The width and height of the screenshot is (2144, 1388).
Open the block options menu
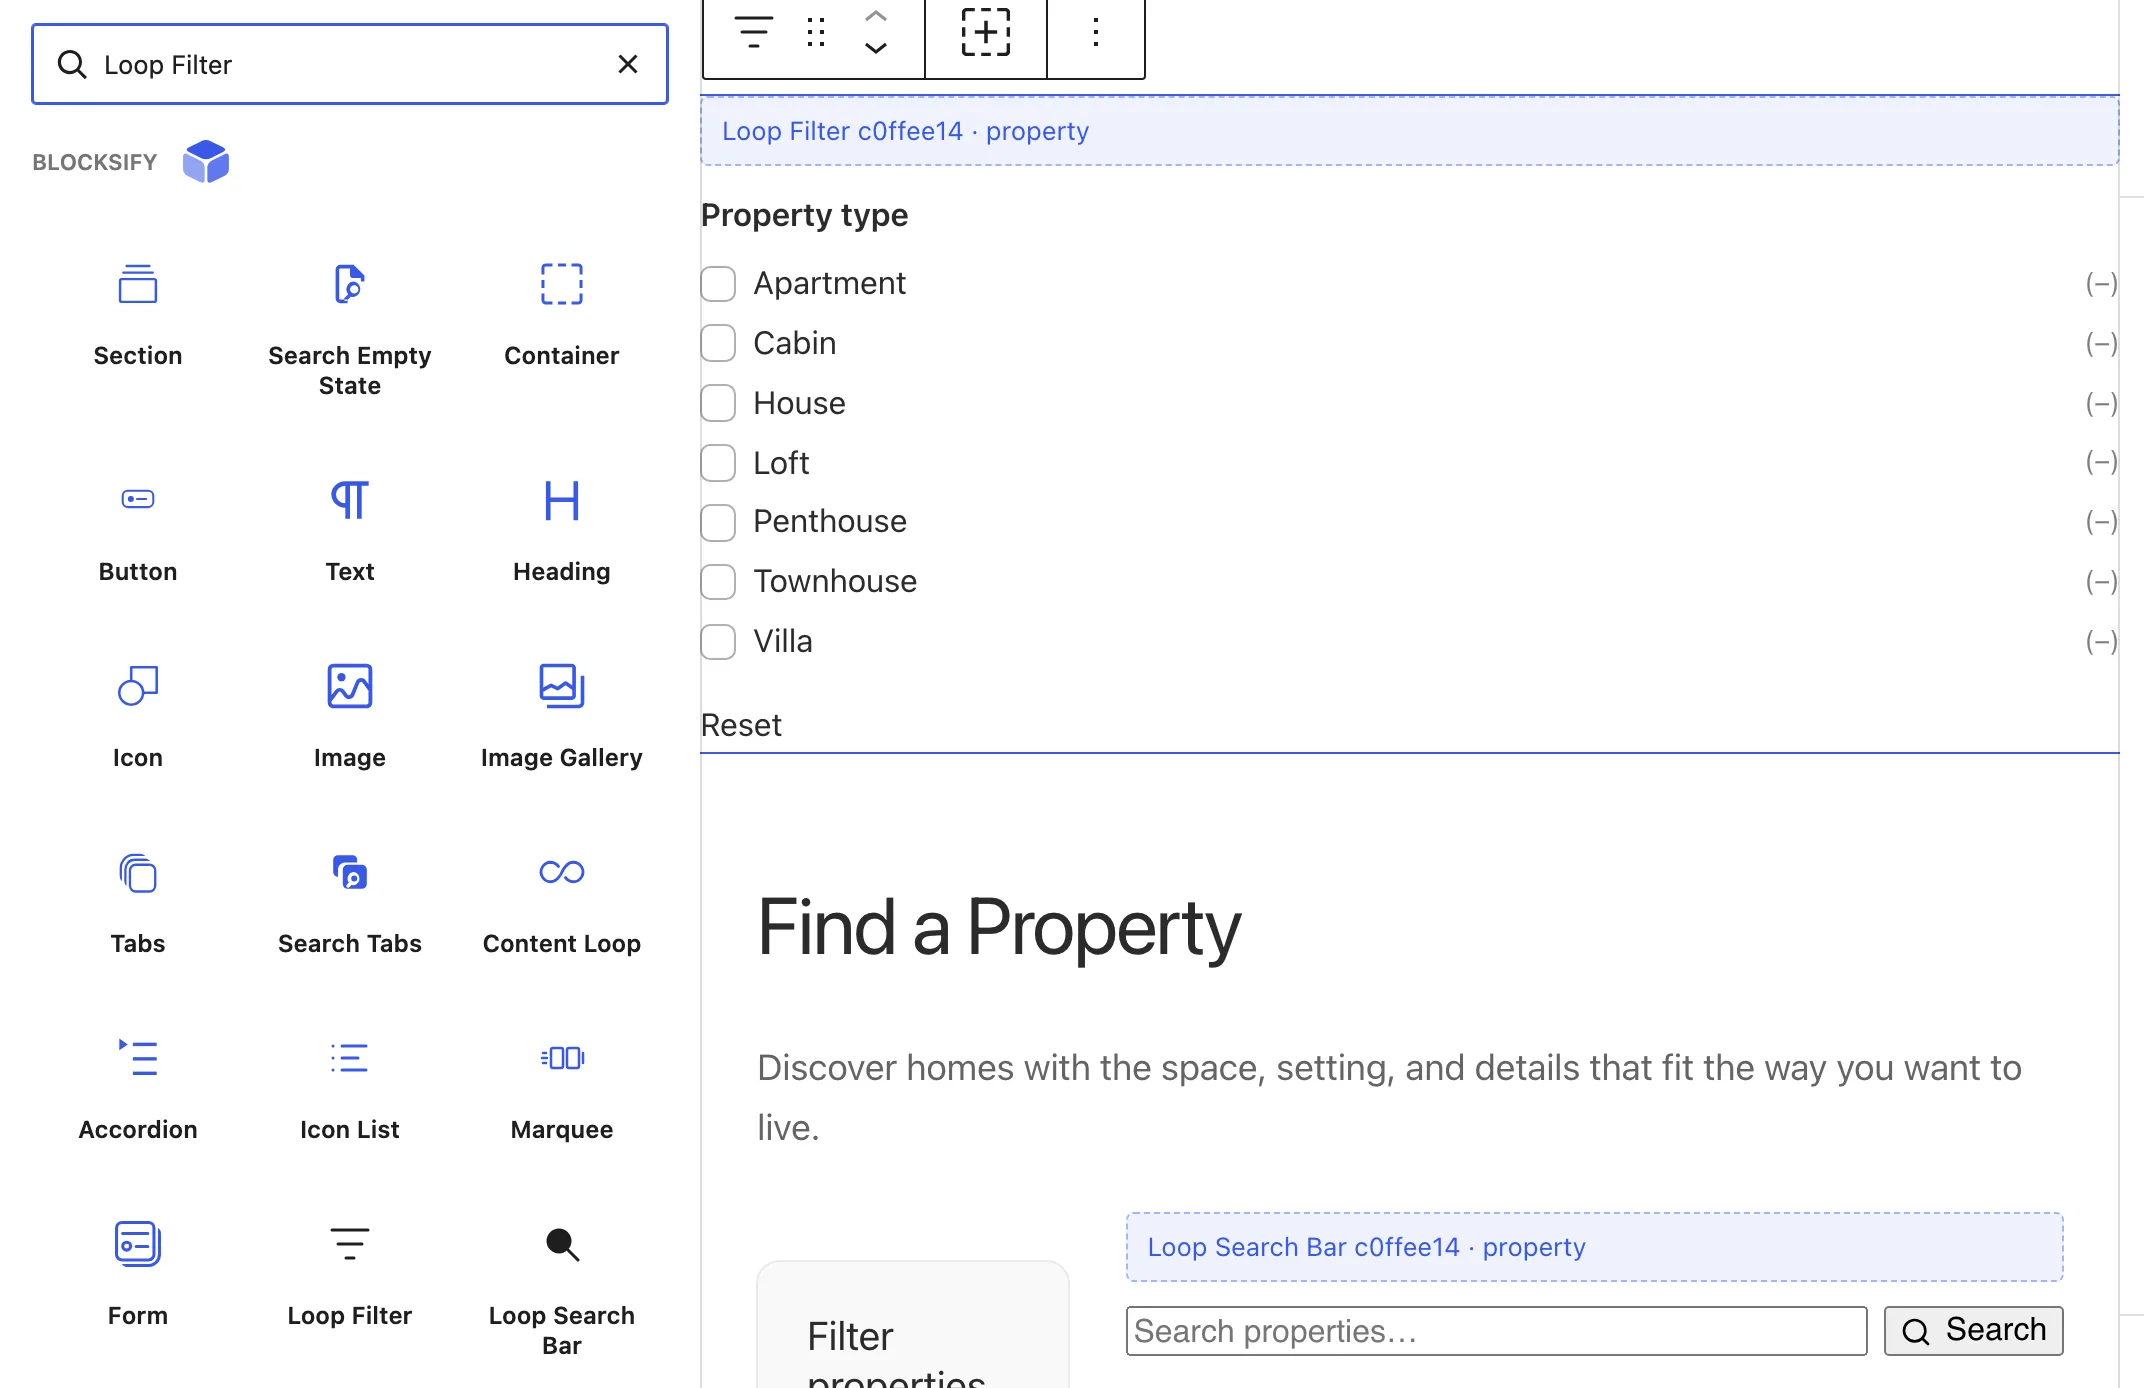tap(1096, 33)
